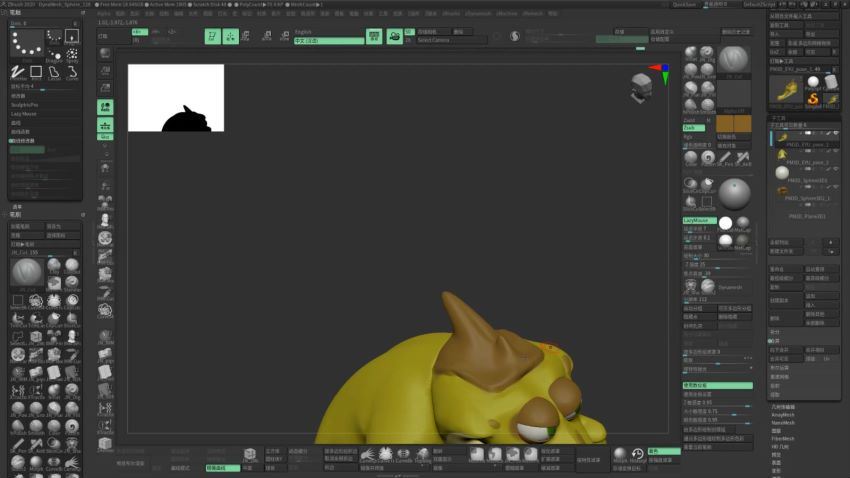Viewport: 850px width, 478px height.
Task: Click the Rotate mode icon in top shelf
Action: click(285, 36)
